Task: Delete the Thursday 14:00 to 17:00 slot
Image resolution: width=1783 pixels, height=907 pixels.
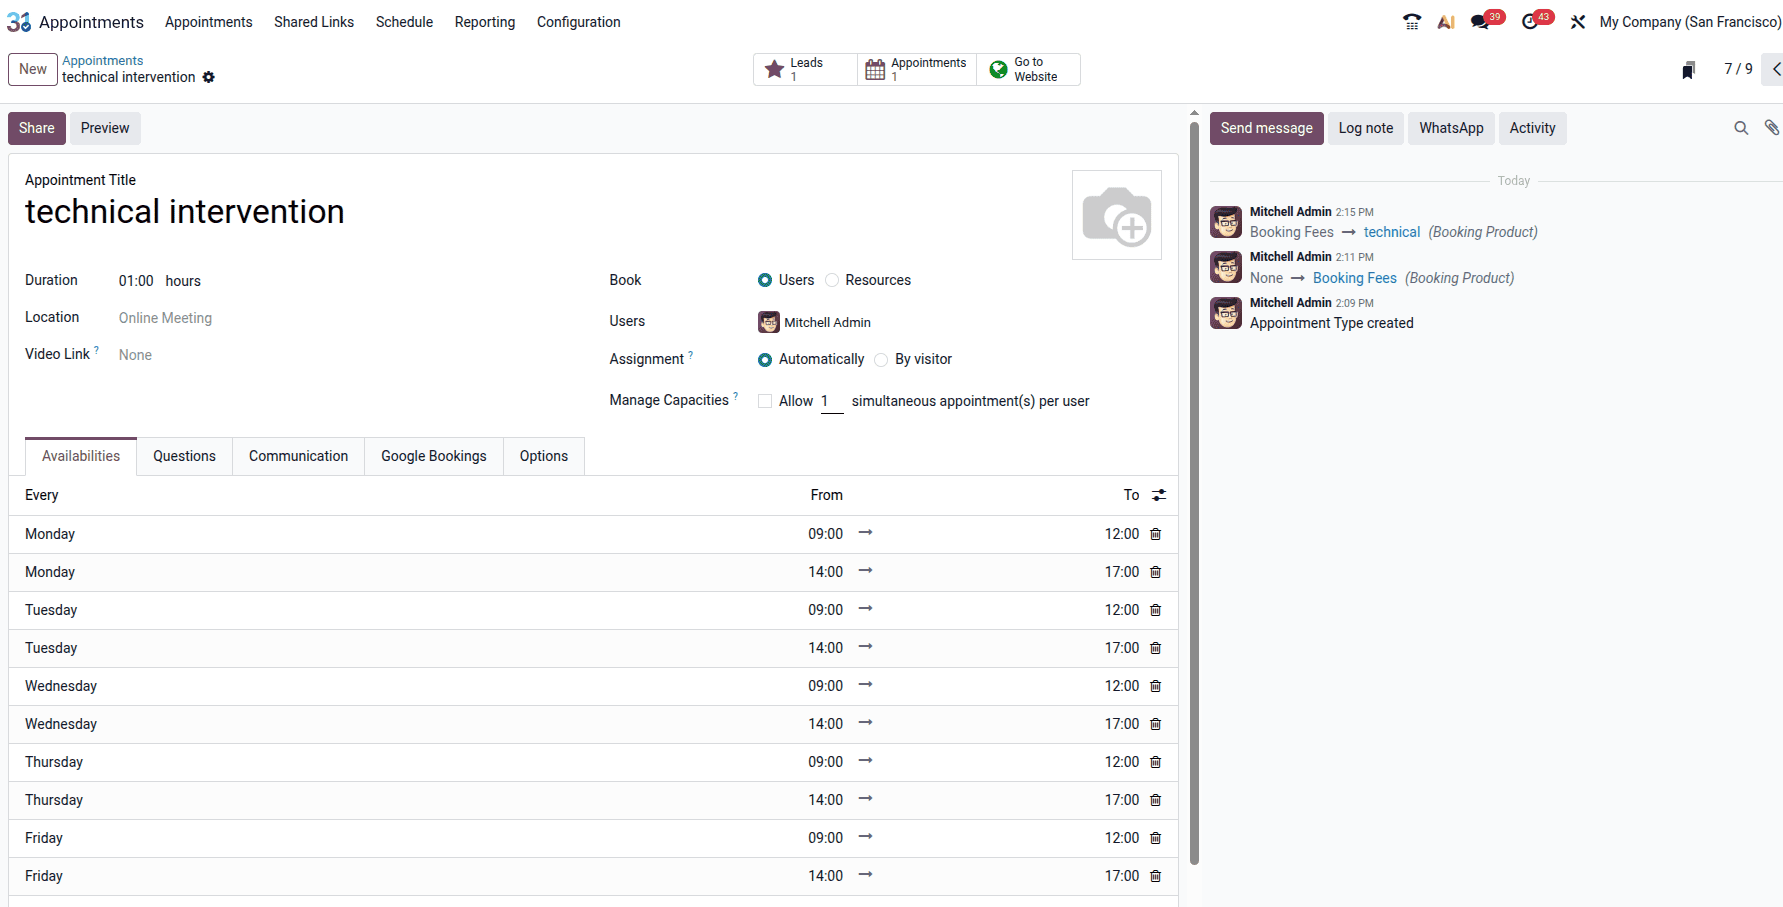Action: (x=1156, y=800)
